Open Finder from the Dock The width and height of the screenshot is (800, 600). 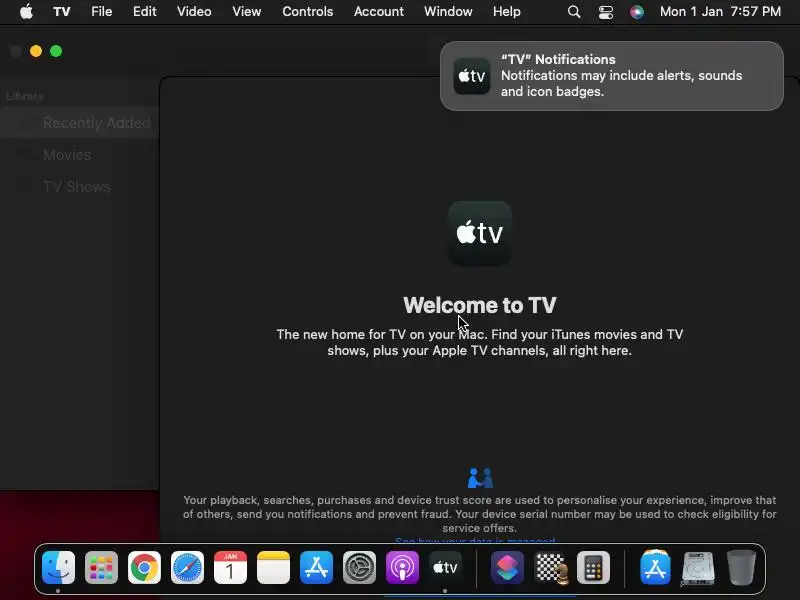pyautogui.click(x=58, y=567)
